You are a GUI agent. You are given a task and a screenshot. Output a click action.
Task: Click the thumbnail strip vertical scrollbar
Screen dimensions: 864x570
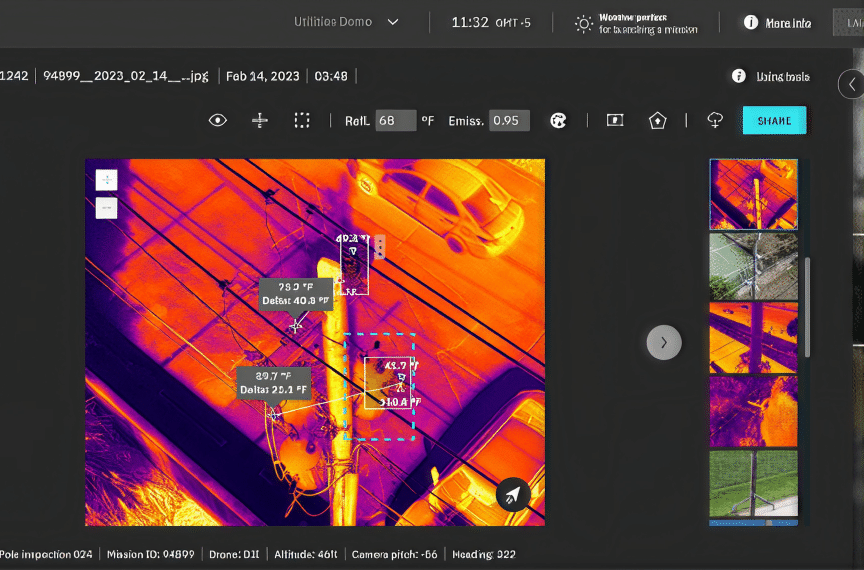(x=807, y=307)
